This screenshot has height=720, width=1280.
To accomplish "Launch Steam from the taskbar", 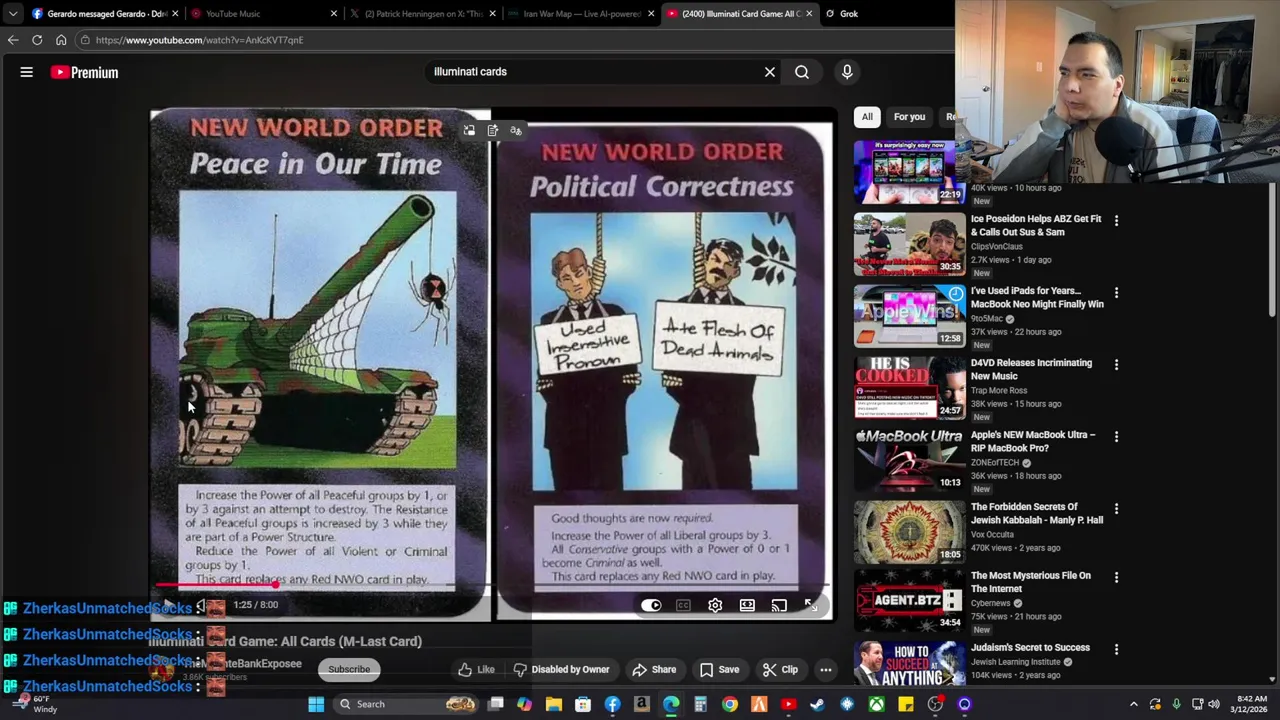I will 817,704.
